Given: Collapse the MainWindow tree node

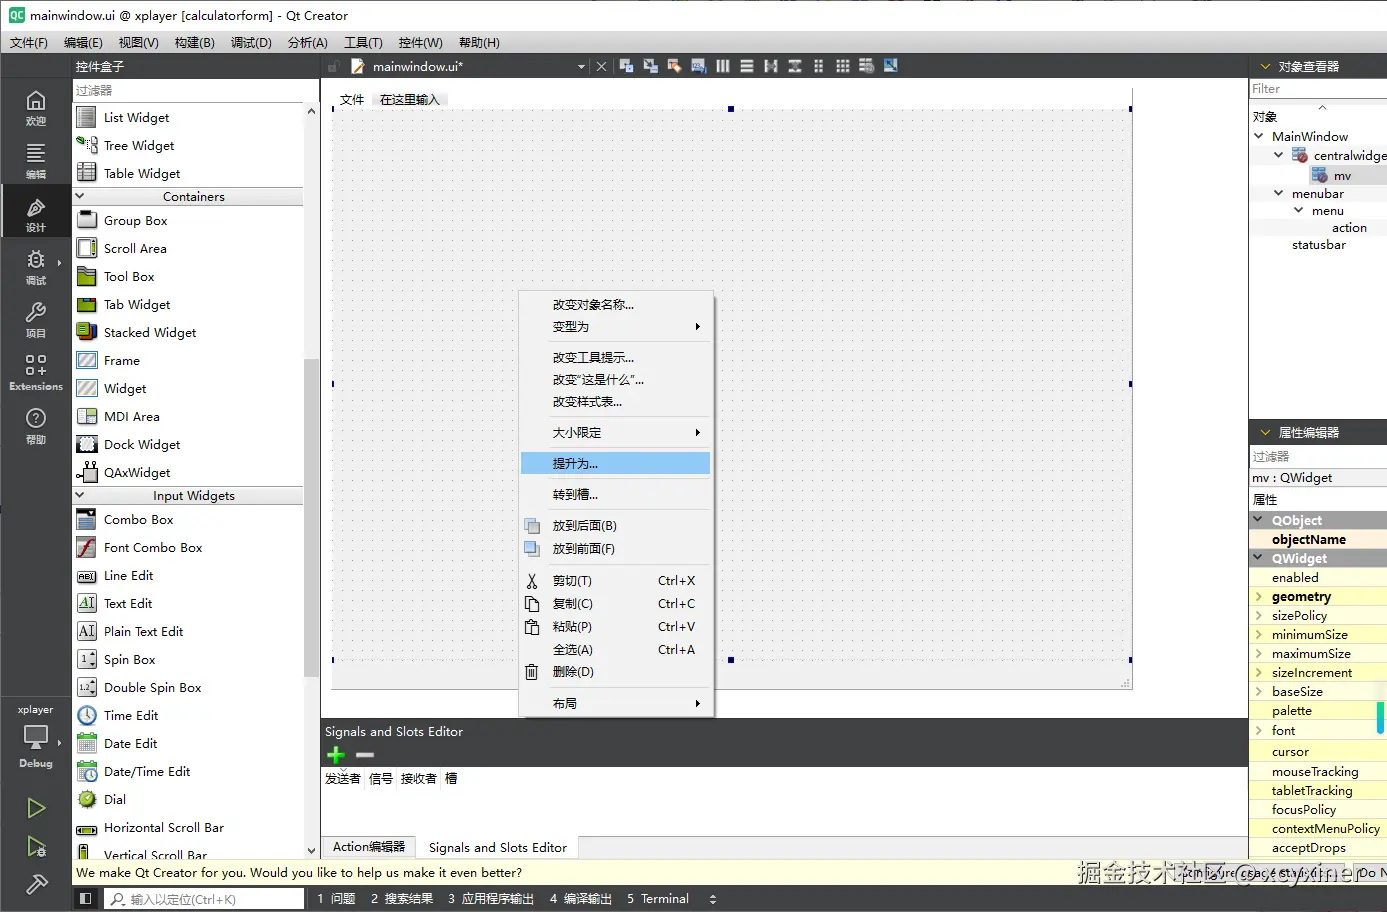Looking at the screenshot, I should pyautogui.click(x=1259, y=136).
